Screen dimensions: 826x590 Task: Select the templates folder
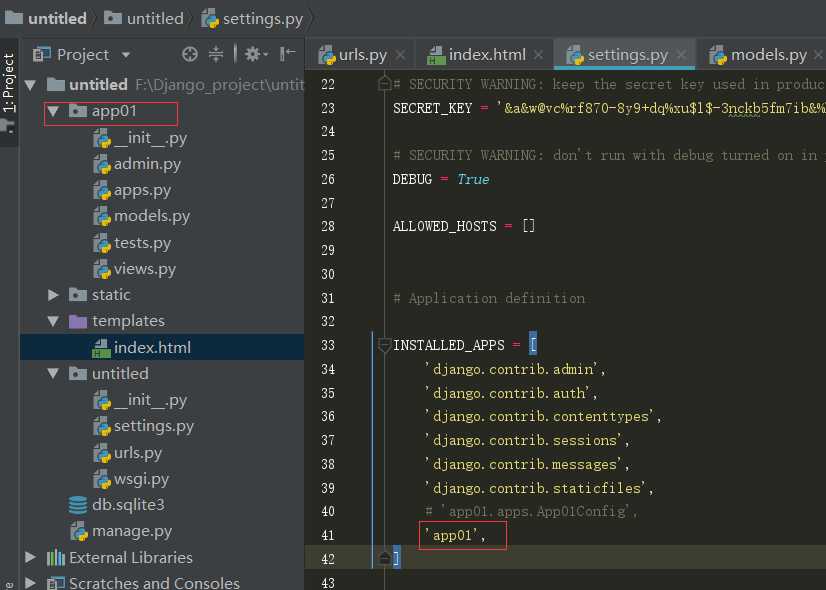(x=117, y=321)
